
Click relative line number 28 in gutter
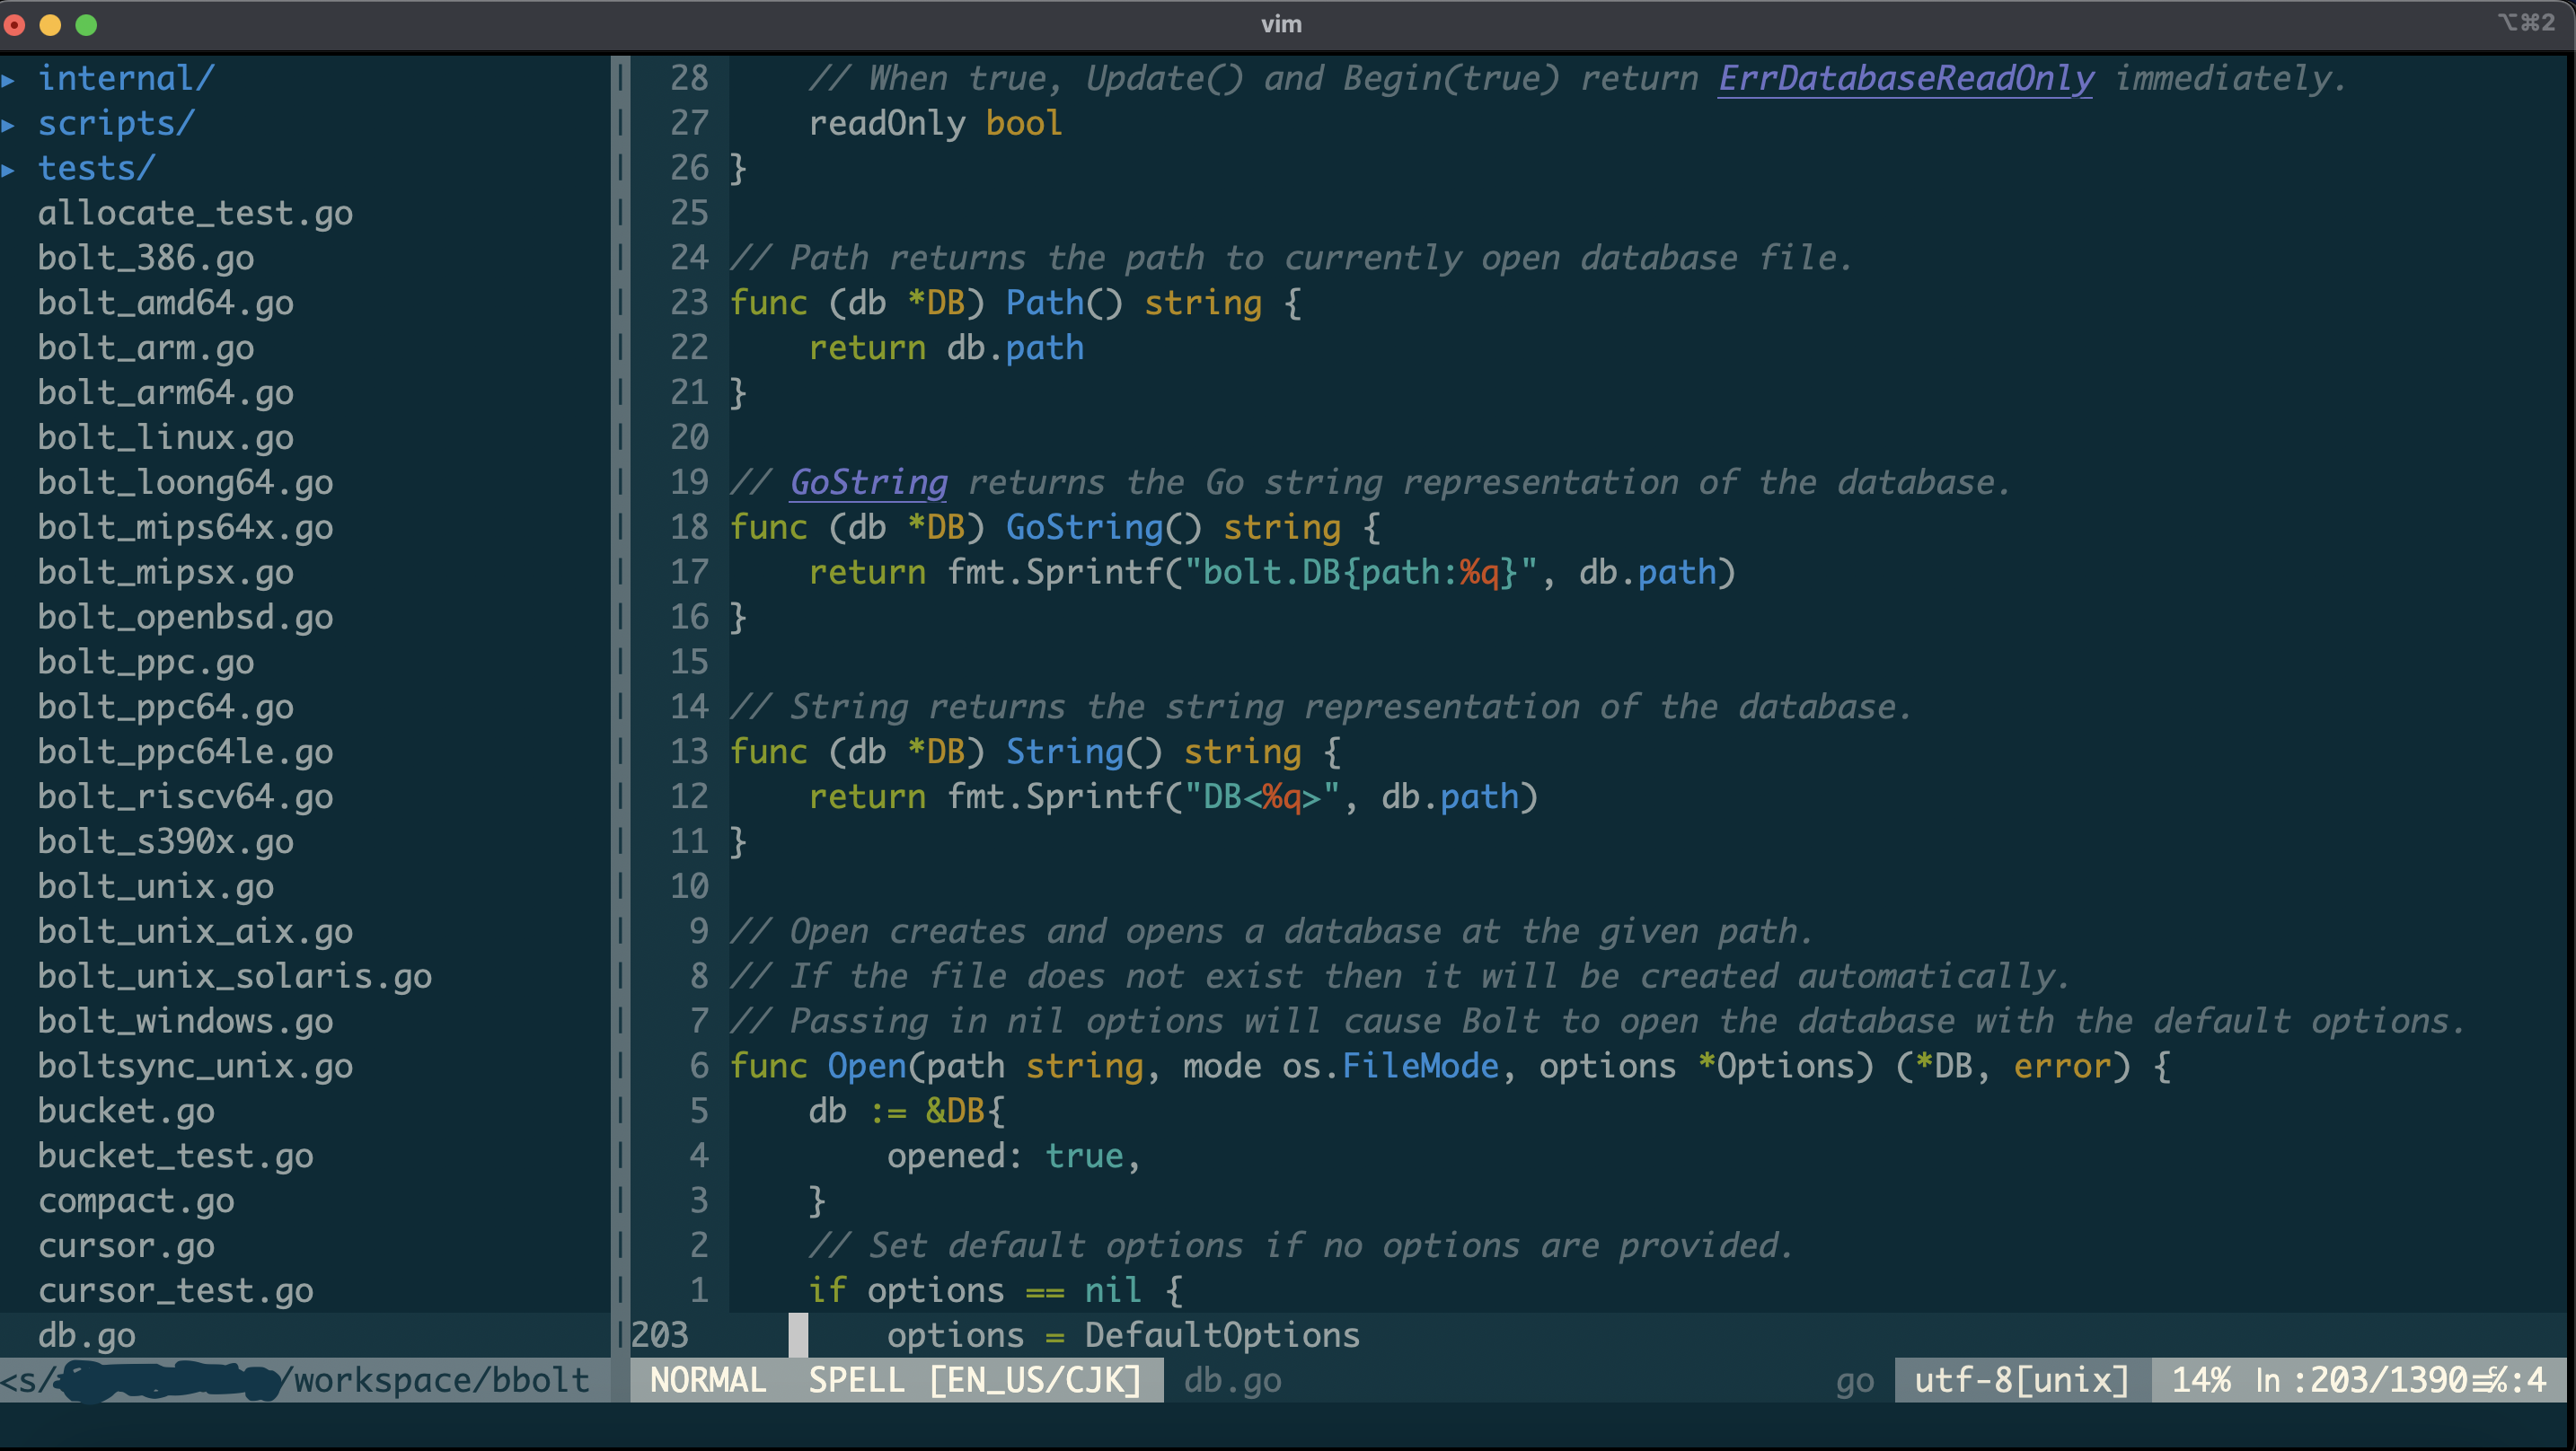689,78
